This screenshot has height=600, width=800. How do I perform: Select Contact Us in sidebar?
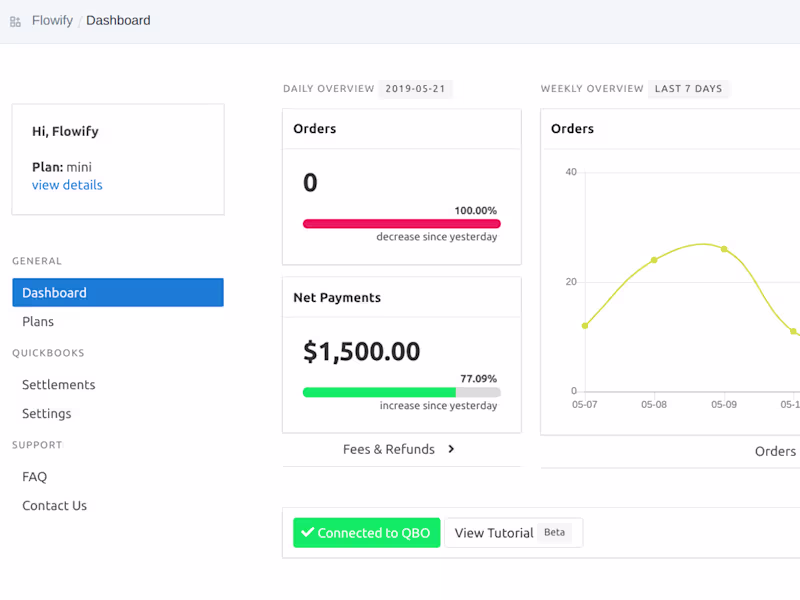tap(55, 506)
